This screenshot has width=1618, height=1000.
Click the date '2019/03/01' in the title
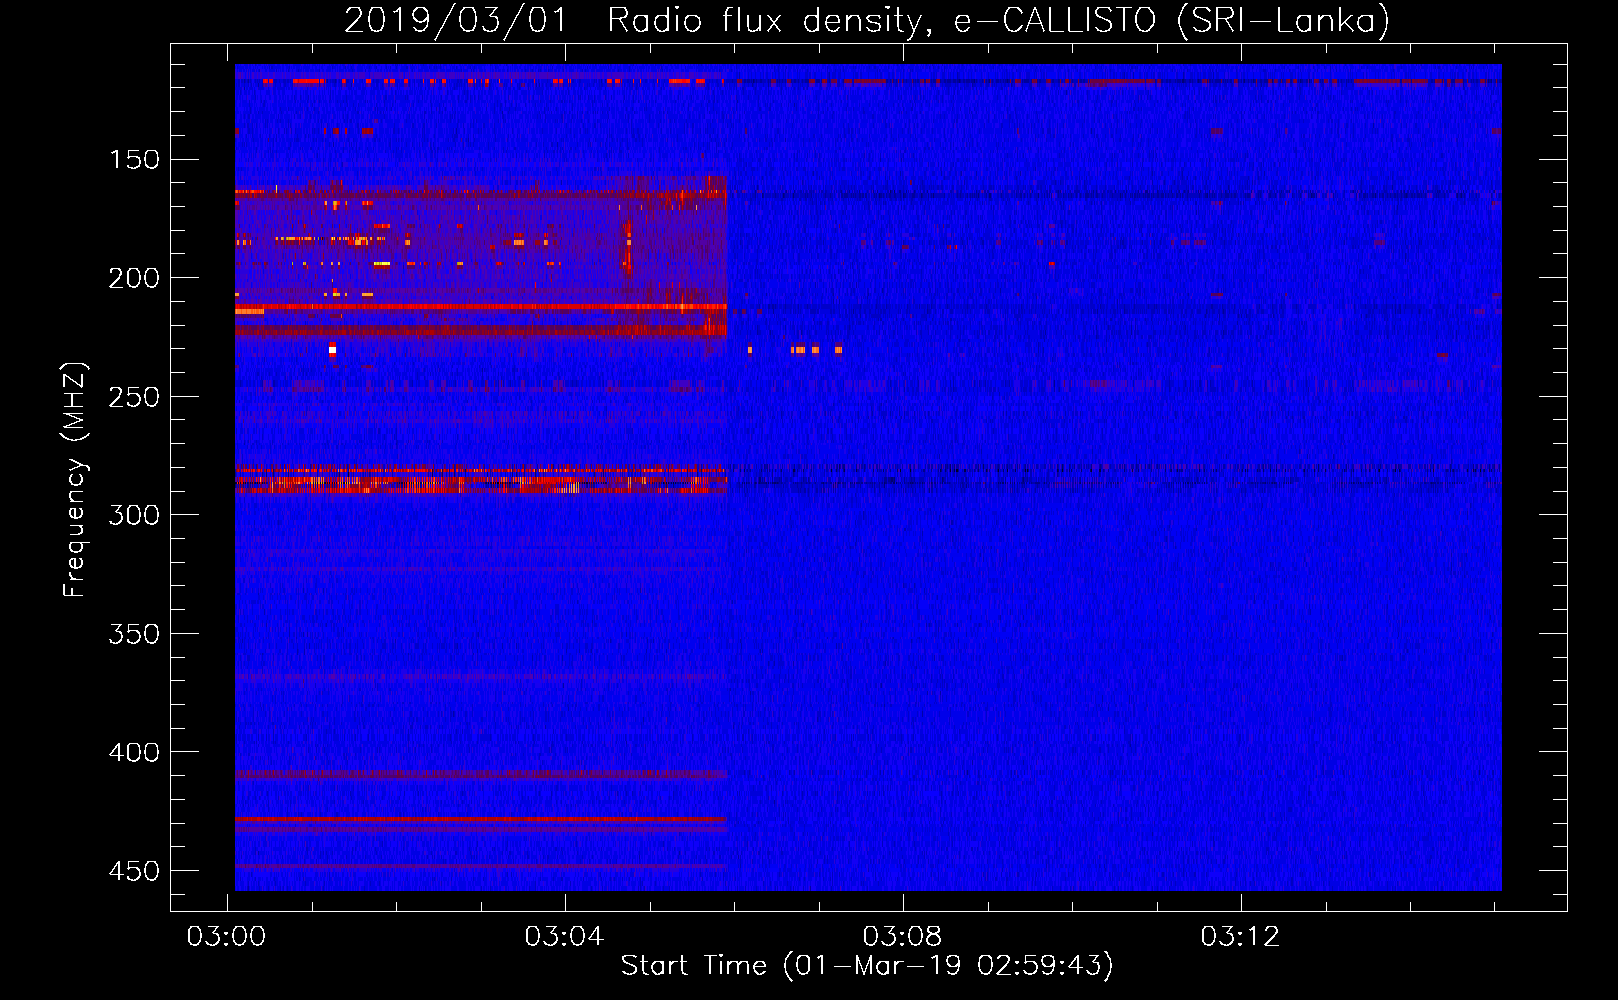[x=456, y=20]
